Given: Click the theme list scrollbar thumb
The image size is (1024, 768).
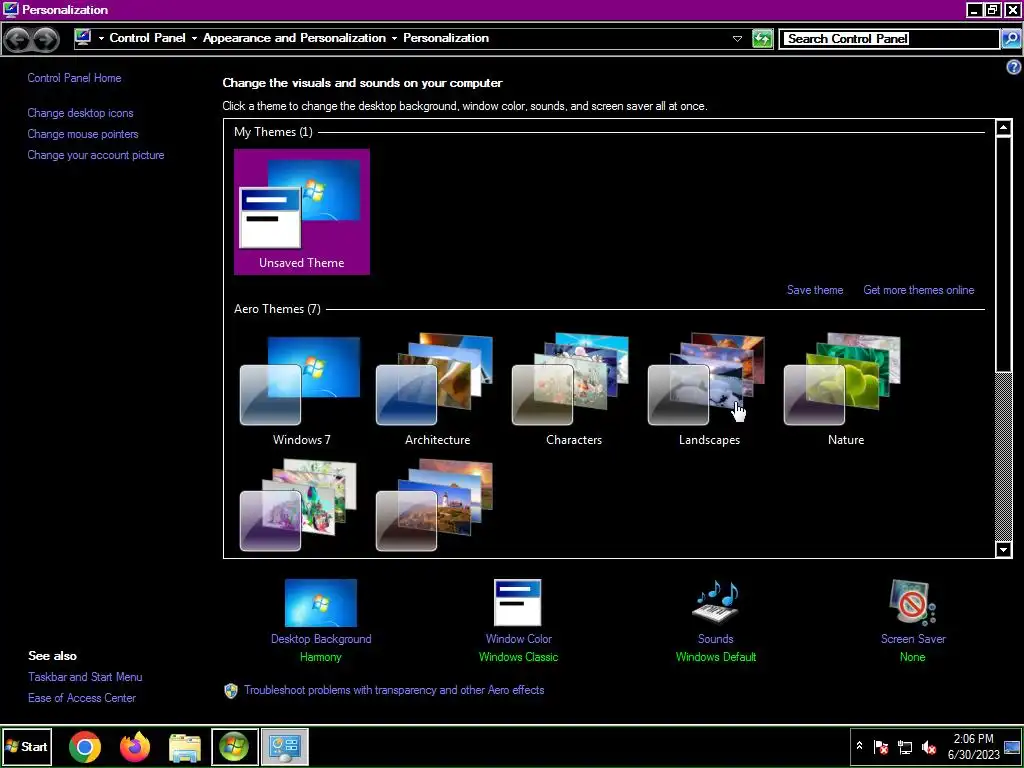Looking at the screenshot, I should [1004, 253].
